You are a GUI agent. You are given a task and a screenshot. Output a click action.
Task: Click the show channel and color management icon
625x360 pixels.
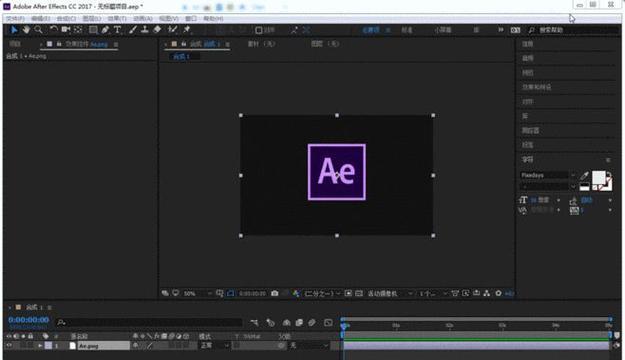[295, 293]
